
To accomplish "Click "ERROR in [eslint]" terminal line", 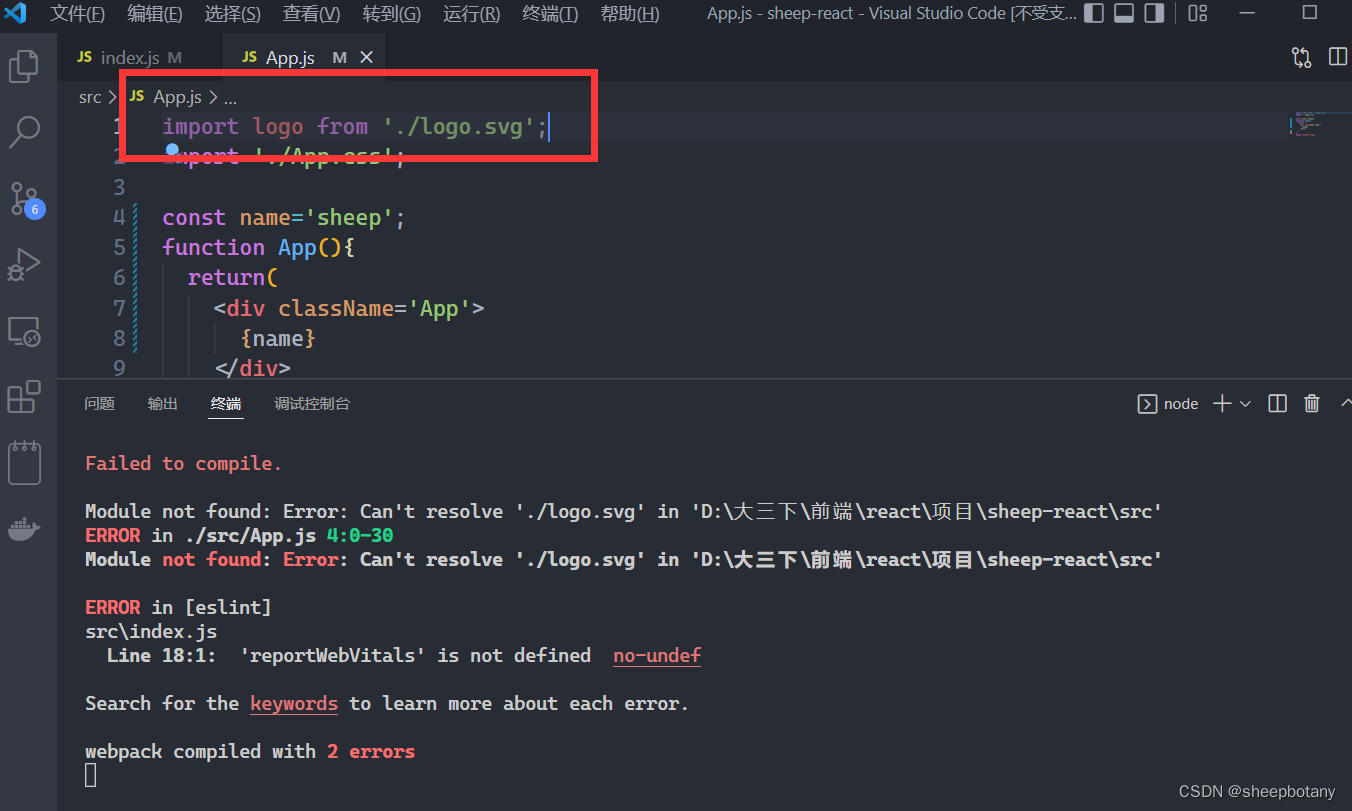I will (x=178, y=607).
